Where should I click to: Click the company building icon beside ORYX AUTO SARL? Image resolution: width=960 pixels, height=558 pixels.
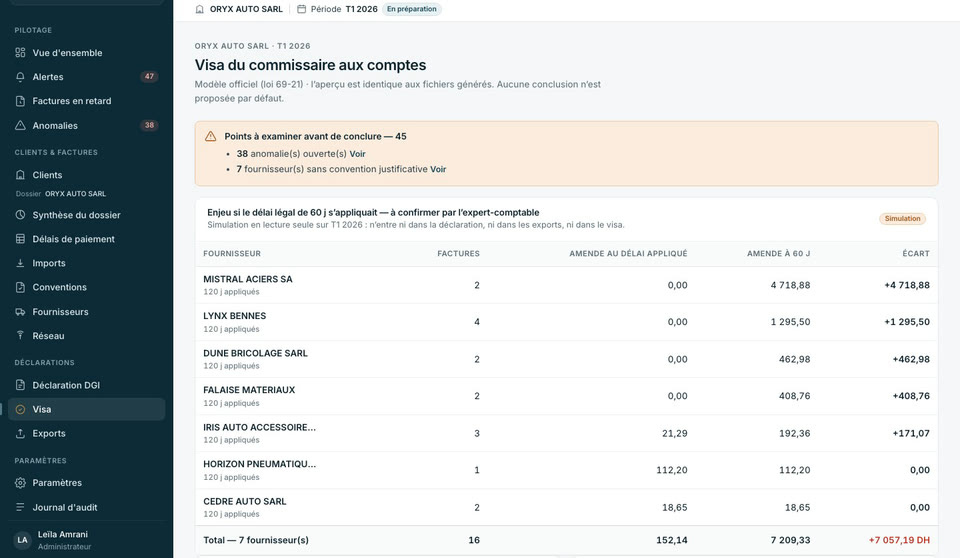[x=200, y=9]
